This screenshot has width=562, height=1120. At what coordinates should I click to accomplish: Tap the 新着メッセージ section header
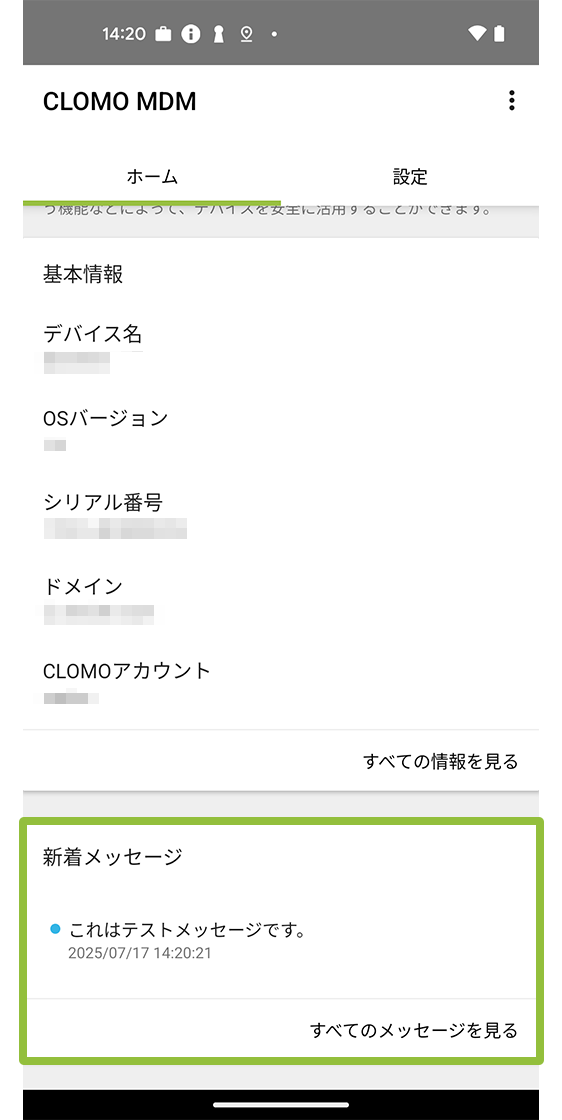[x=113, y=856]
